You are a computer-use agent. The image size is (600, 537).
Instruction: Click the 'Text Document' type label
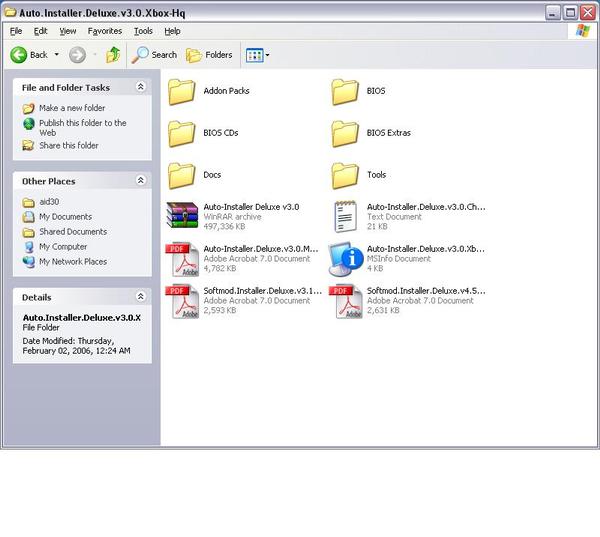(x=394, y=217)
